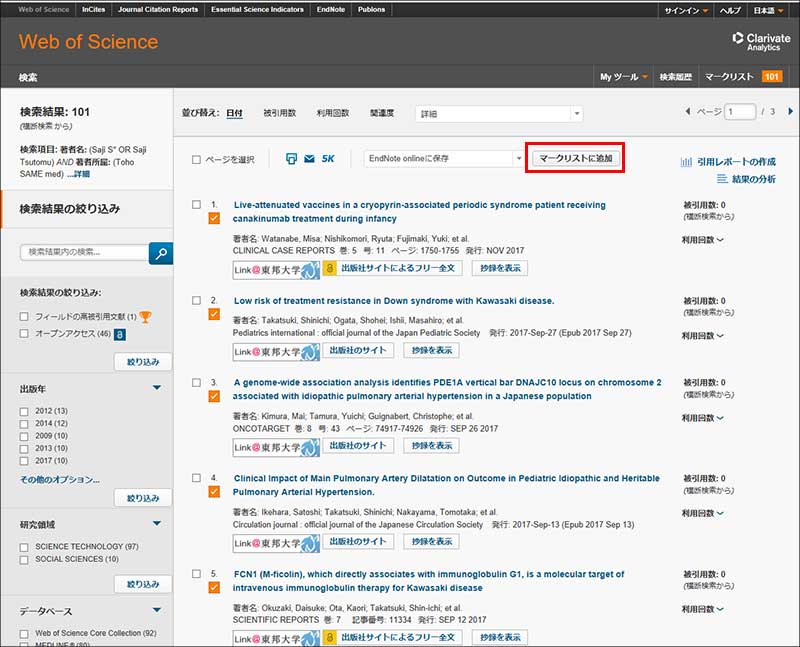This screenshot has width=800, height=647.
Task: Click the マークリスト 101 count badge
Action: pos(771,77)
